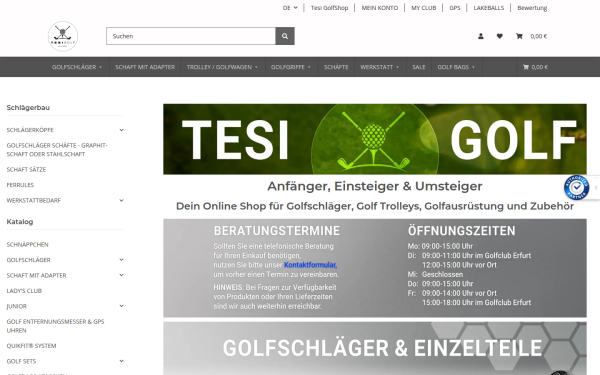Open SCHAFT SÄTZE sidebar category
Screen dimensions: 600x375
point(26,170)
